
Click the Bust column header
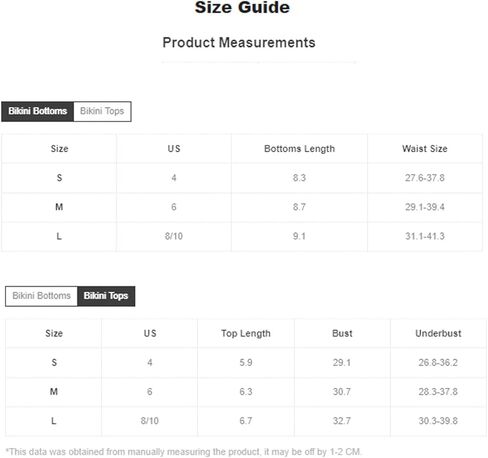click(342, 333)
